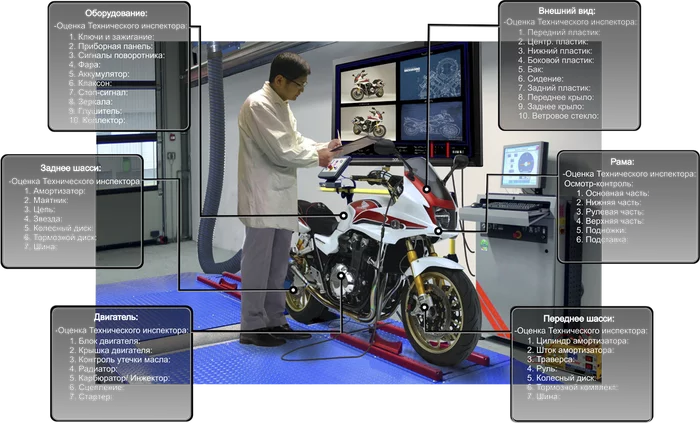Image resolution: width=700 pixels, height=423 pixels.
Task: Choose "3. Траверса:" entry
Action: point(550,359)
